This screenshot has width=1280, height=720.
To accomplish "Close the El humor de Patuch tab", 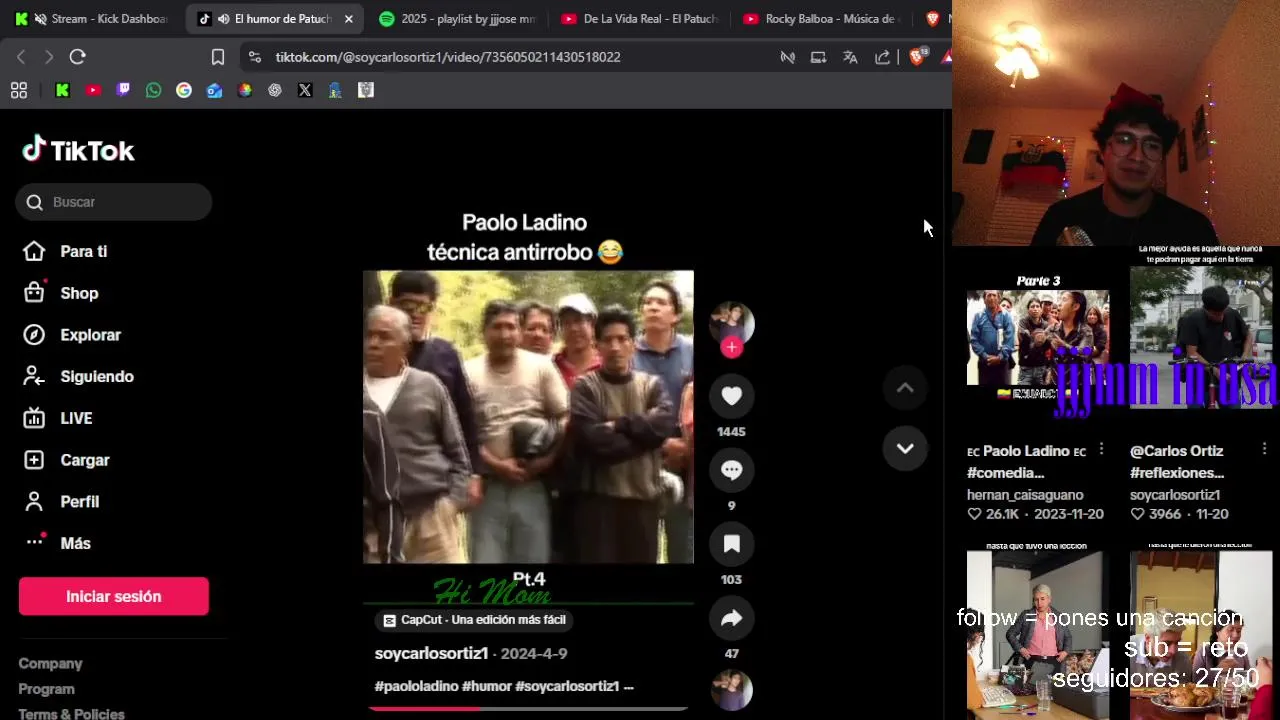I will (x=348, y=19).
